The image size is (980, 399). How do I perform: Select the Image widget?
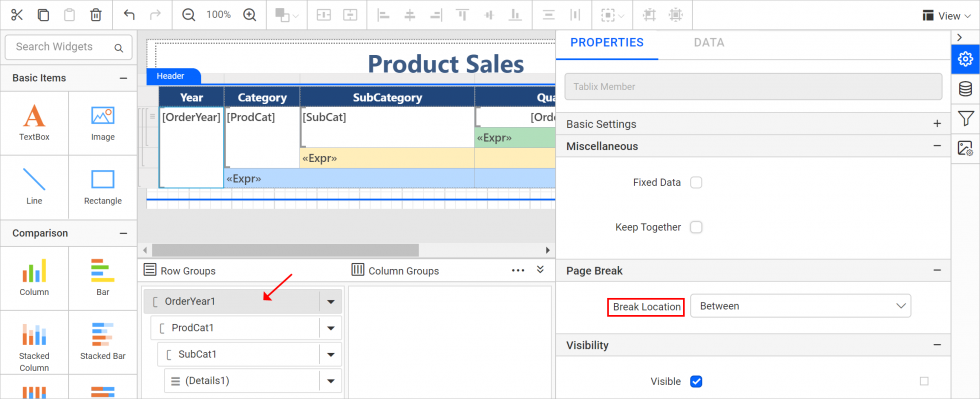102,123
